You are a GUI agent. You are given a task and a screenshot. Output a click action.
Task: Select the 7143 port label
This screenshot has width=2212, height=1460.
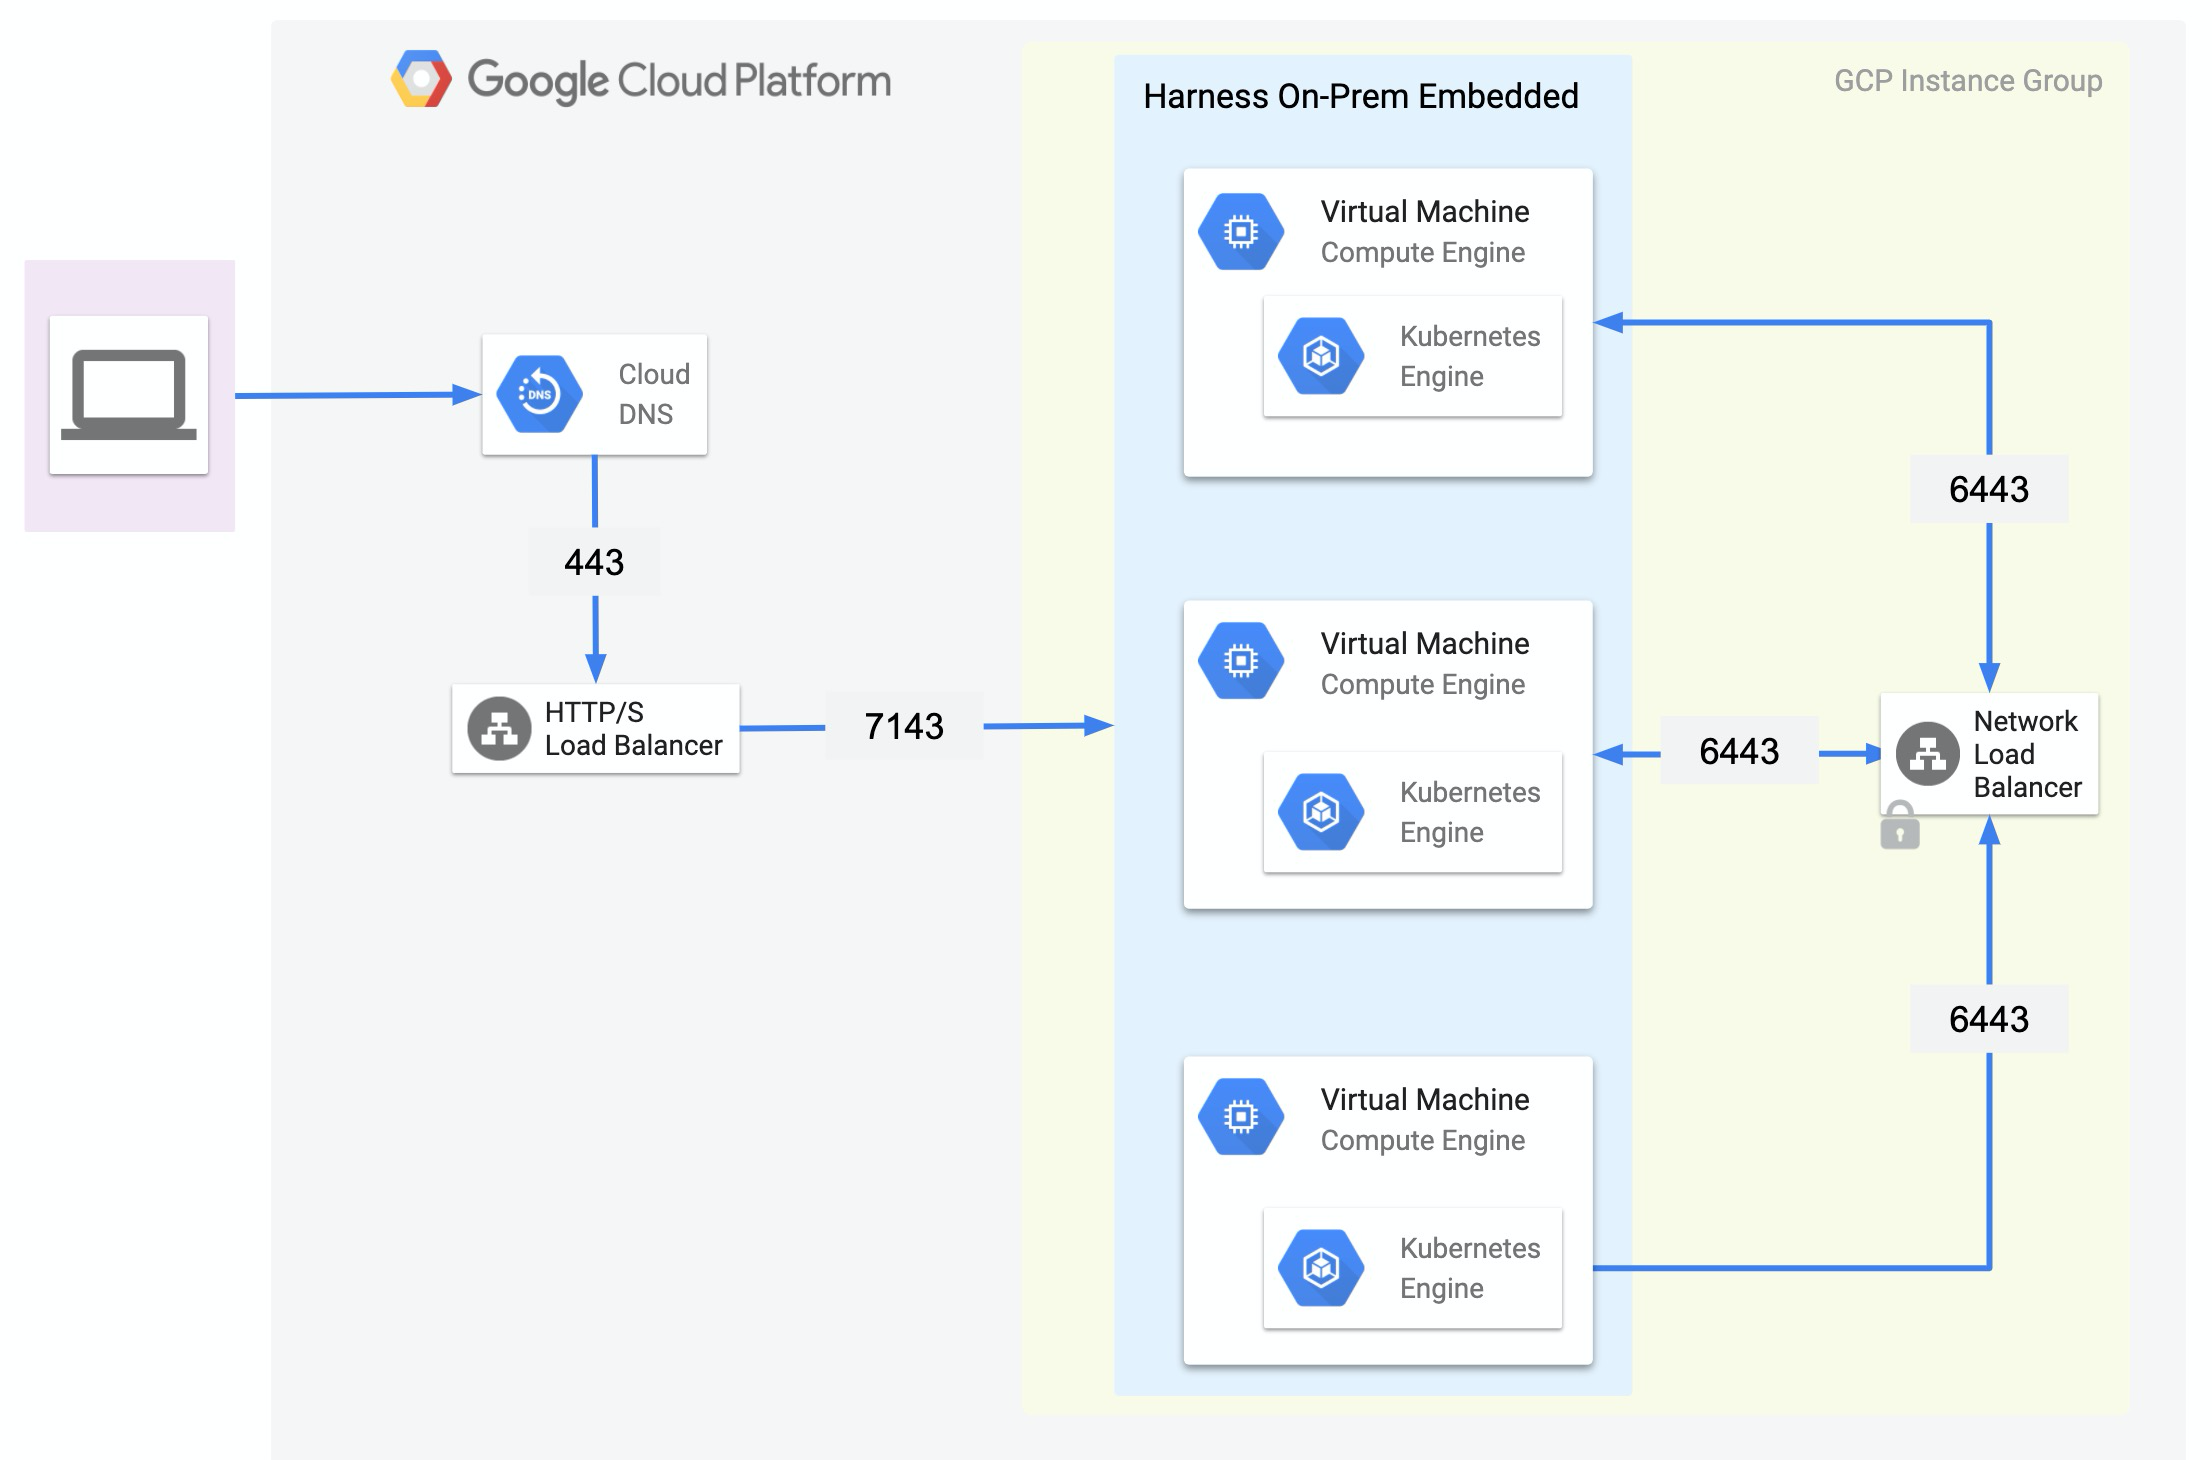(904, 726)
